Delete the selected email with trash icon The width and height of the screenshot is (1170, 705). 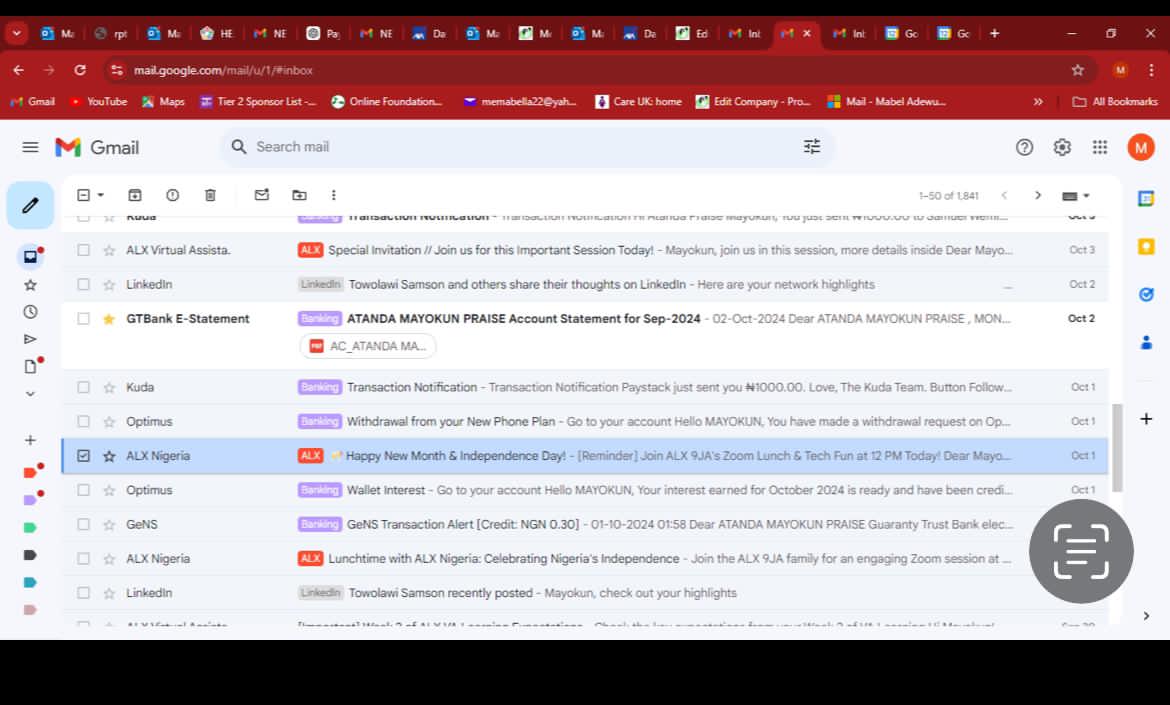(x=210, y=195)
